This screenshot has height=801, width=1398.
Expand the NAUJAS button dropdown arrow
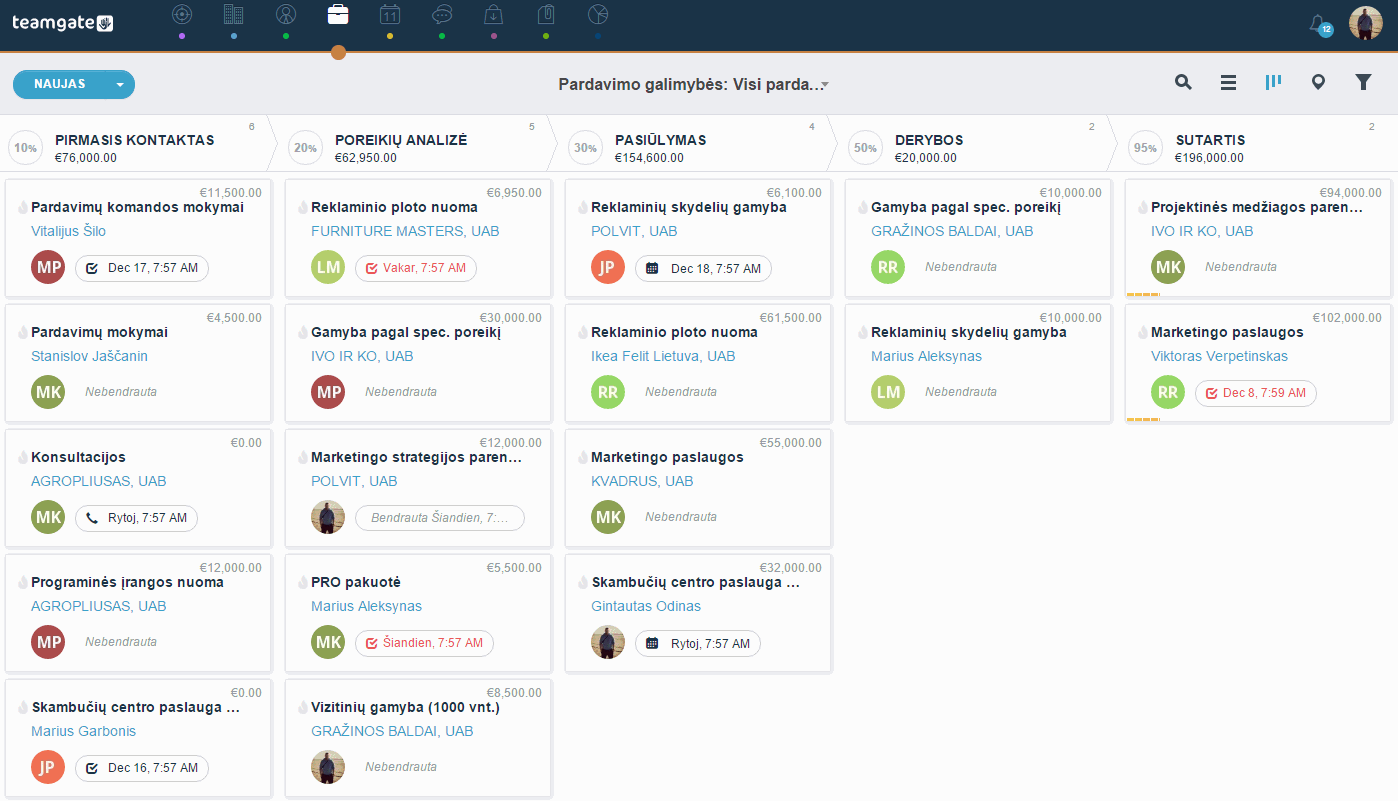[x=120, y=85]
